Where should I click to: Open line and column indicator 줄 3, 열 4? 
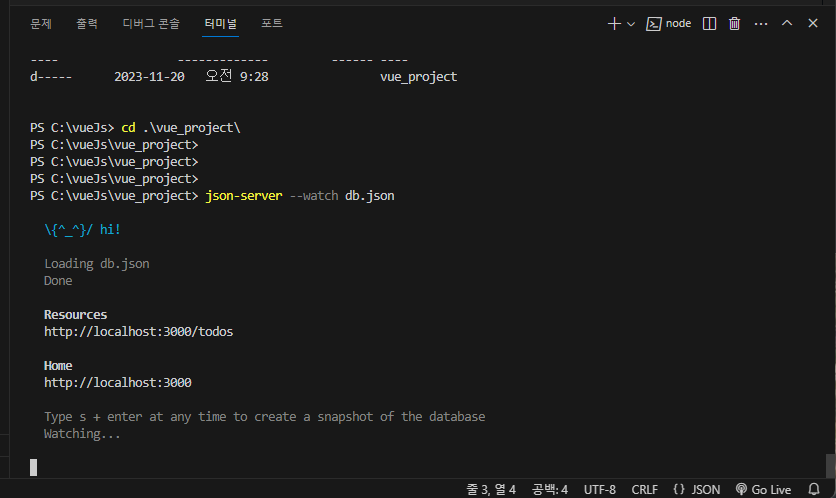[491, 489]
